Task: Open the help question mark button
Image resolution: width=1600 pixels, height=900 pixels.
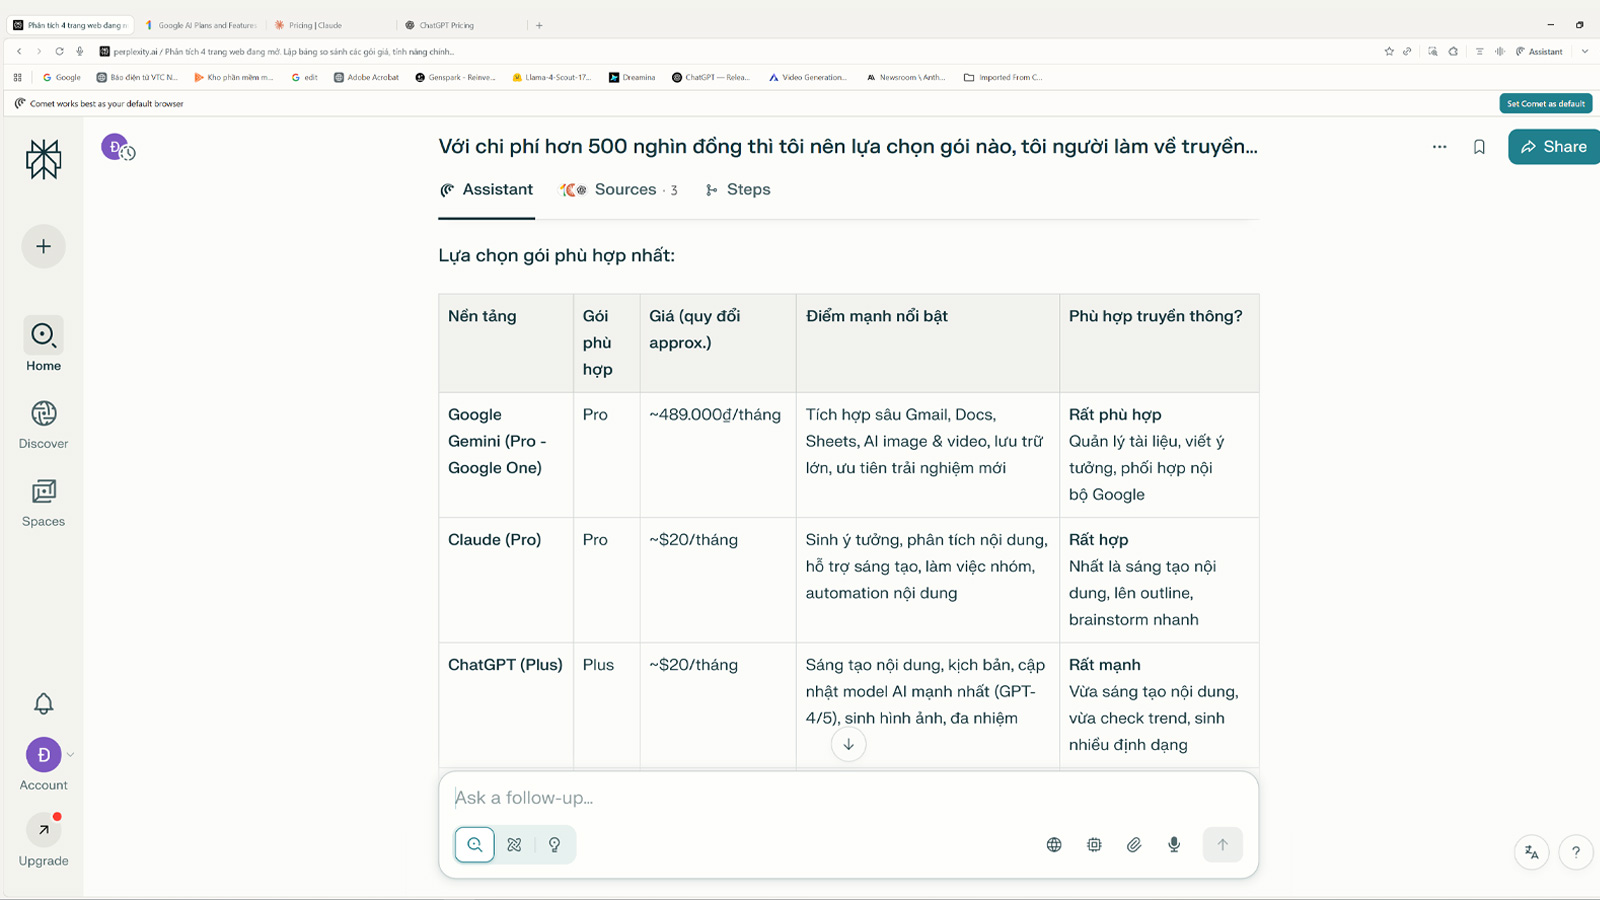Action: tap(1575, 852)
